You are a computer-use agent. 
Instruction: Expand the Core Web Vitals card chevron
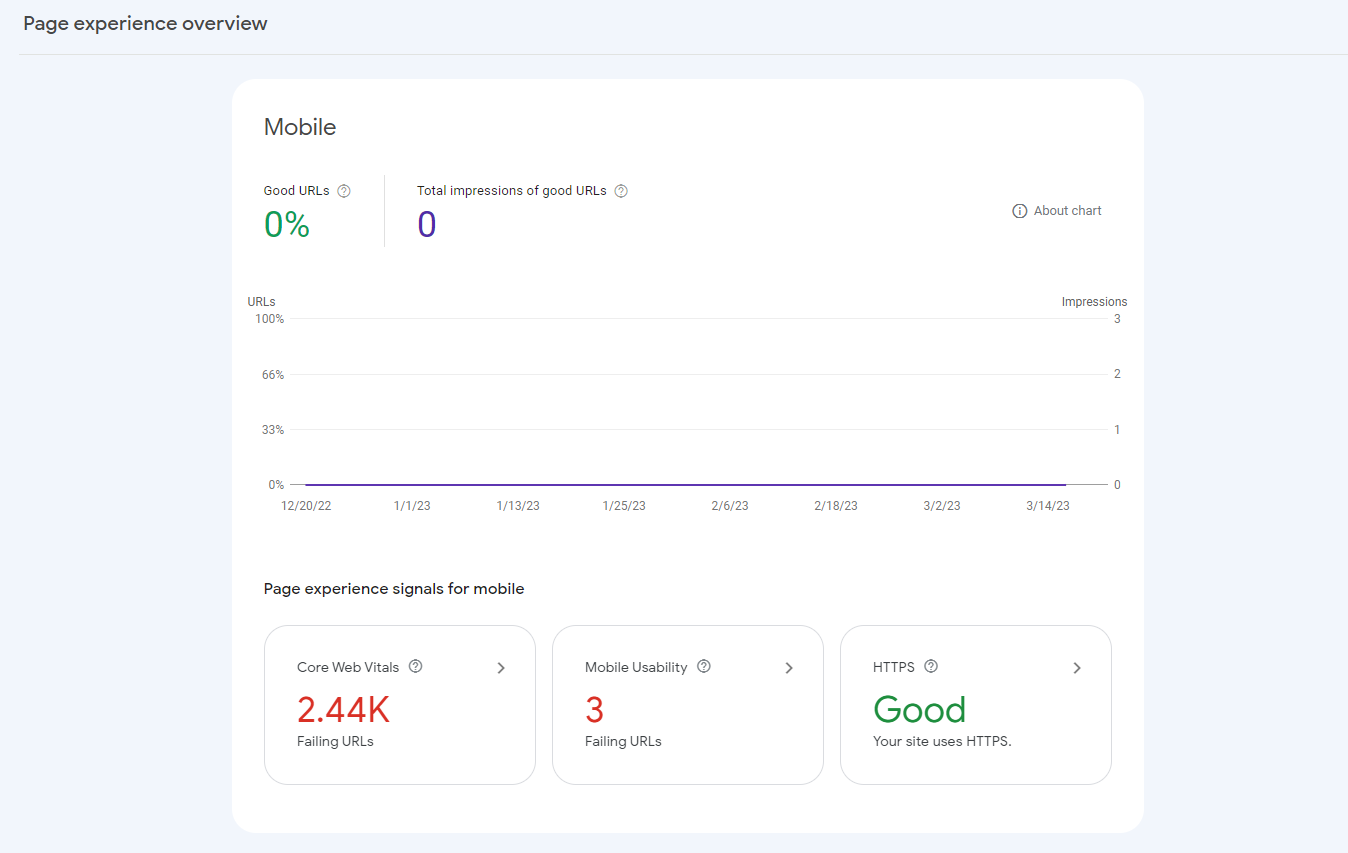coord(501,667)
